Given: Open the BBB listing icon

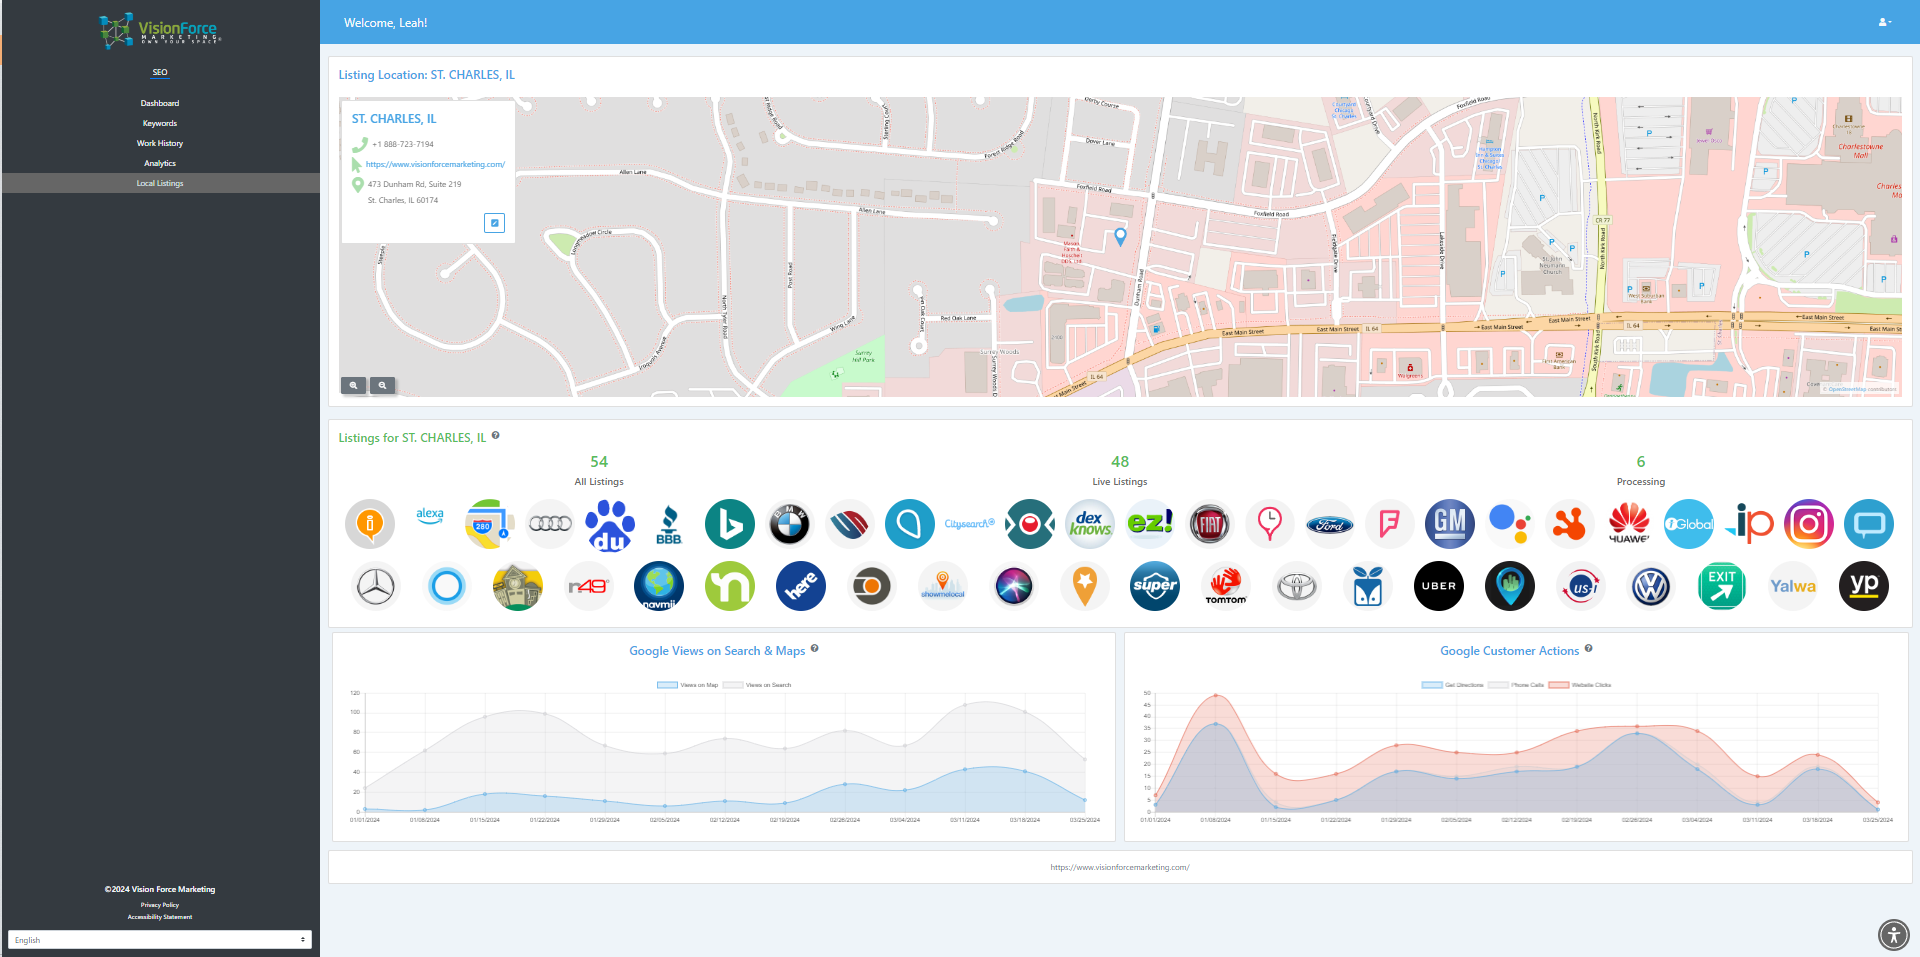Looking at the screenshot, I should pyautogui.click(x=669, y=524).
